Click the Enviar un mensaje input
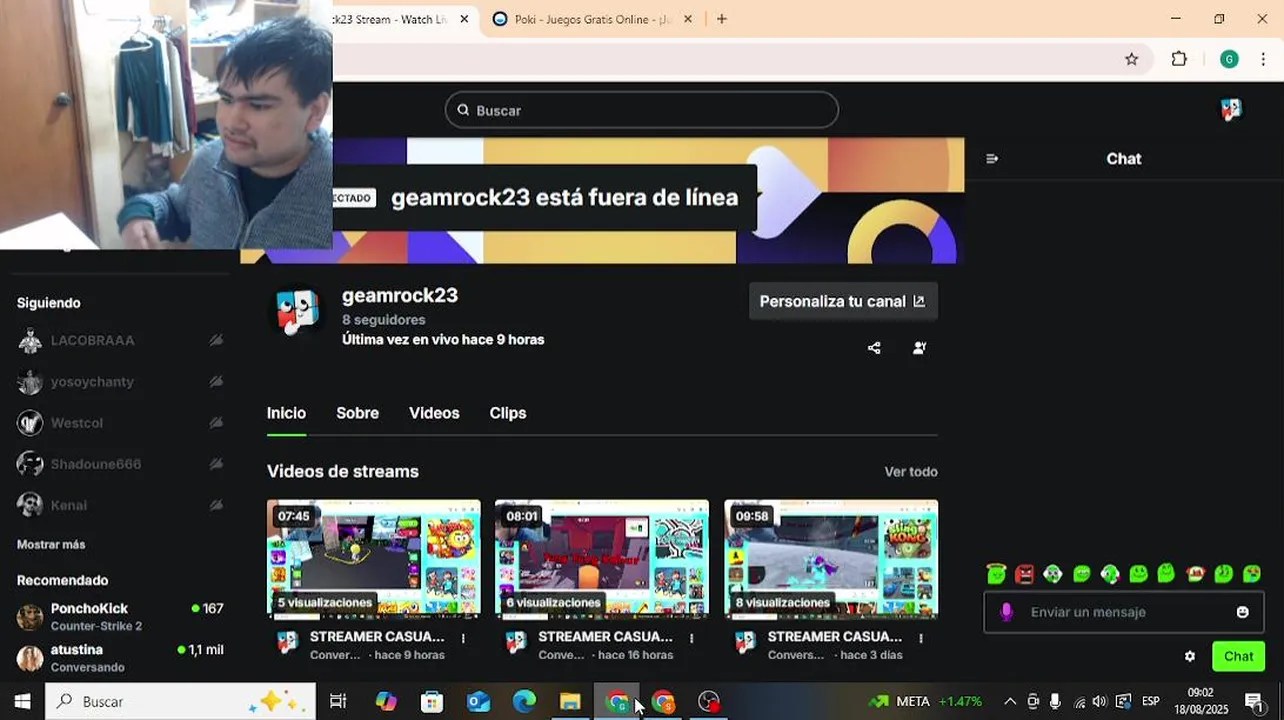1284x720 pixels. coord(1123,612)
